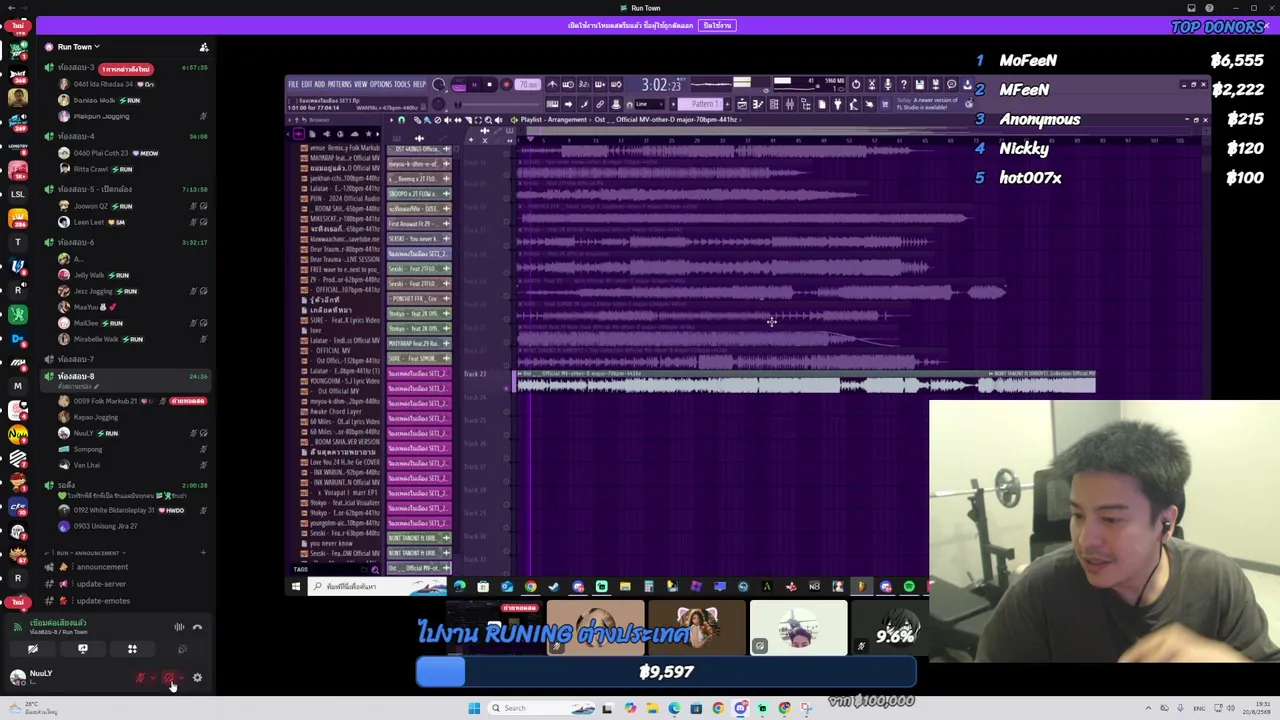This screenshot has height=720, width=1280.
Task: Open the FL Studio mixer view icon
Action: 789,104
